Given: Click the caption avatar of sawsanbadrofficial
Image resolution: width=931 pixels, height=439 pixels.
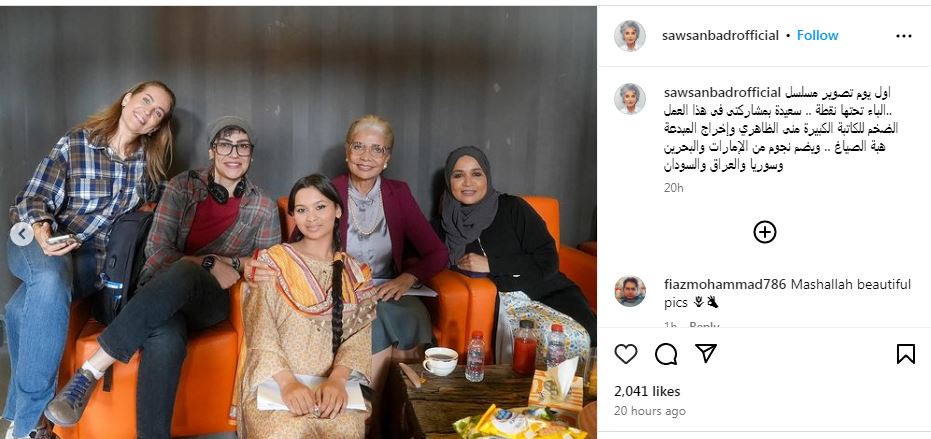Looking at the screenshot, I should tap(629, 99).
